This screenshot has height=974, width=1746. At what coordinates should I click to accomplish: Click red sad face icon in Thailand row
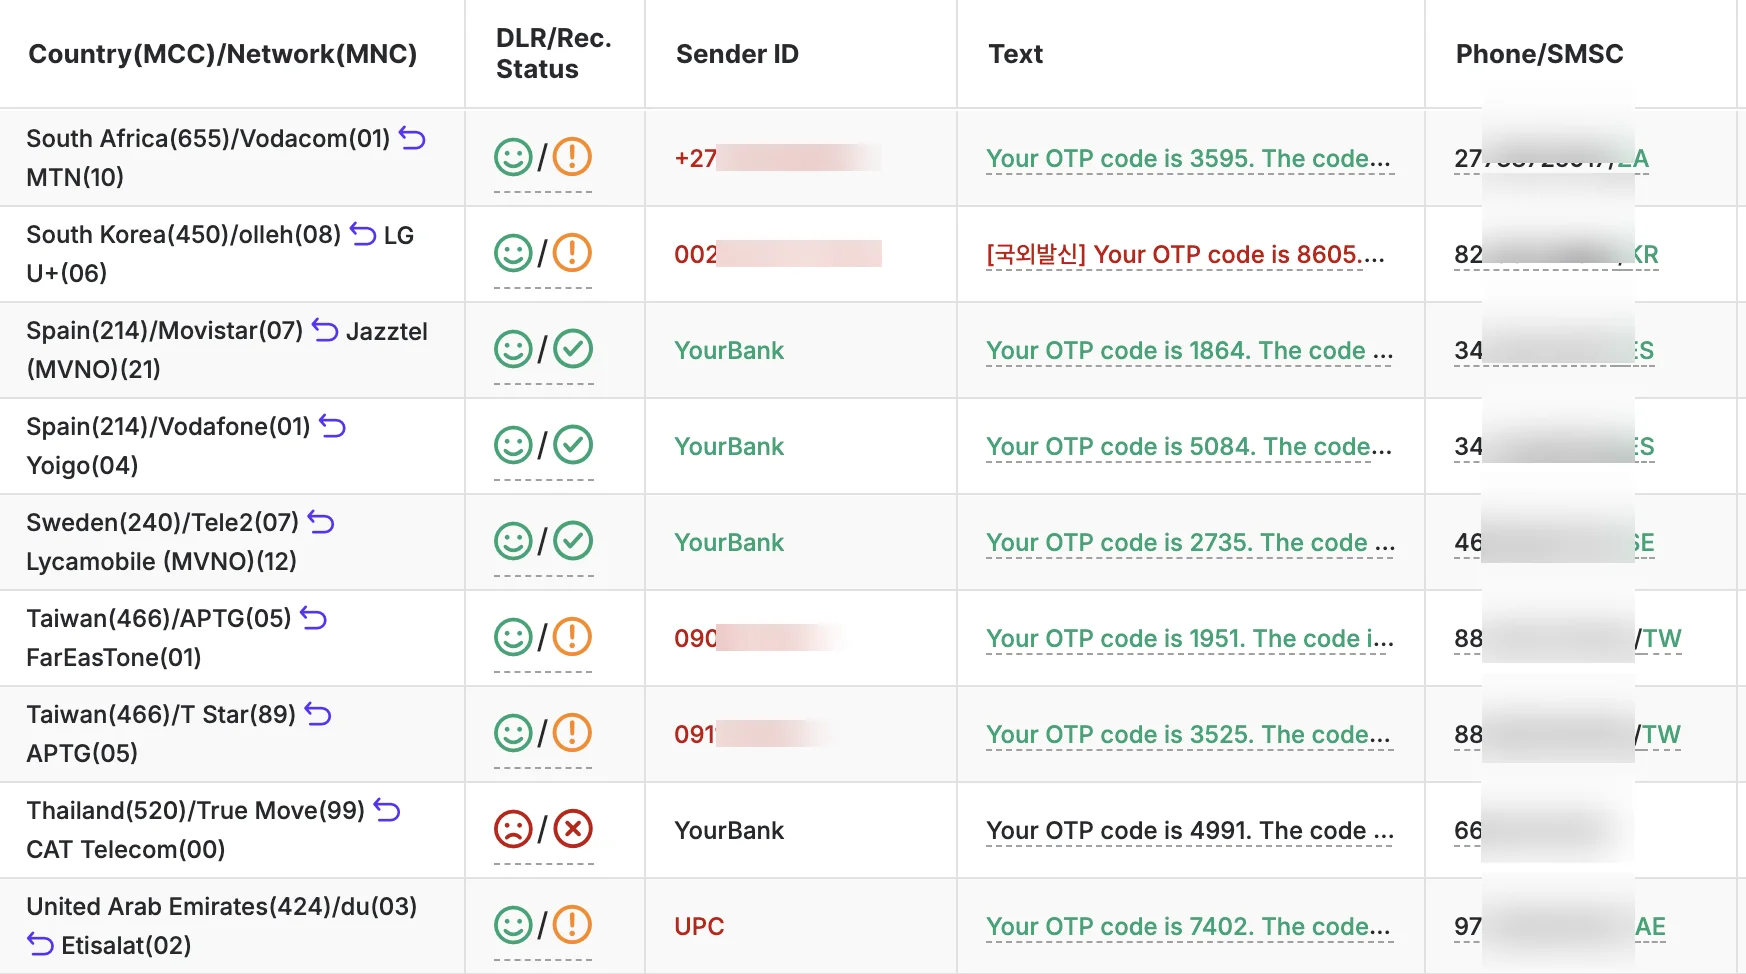513,829
